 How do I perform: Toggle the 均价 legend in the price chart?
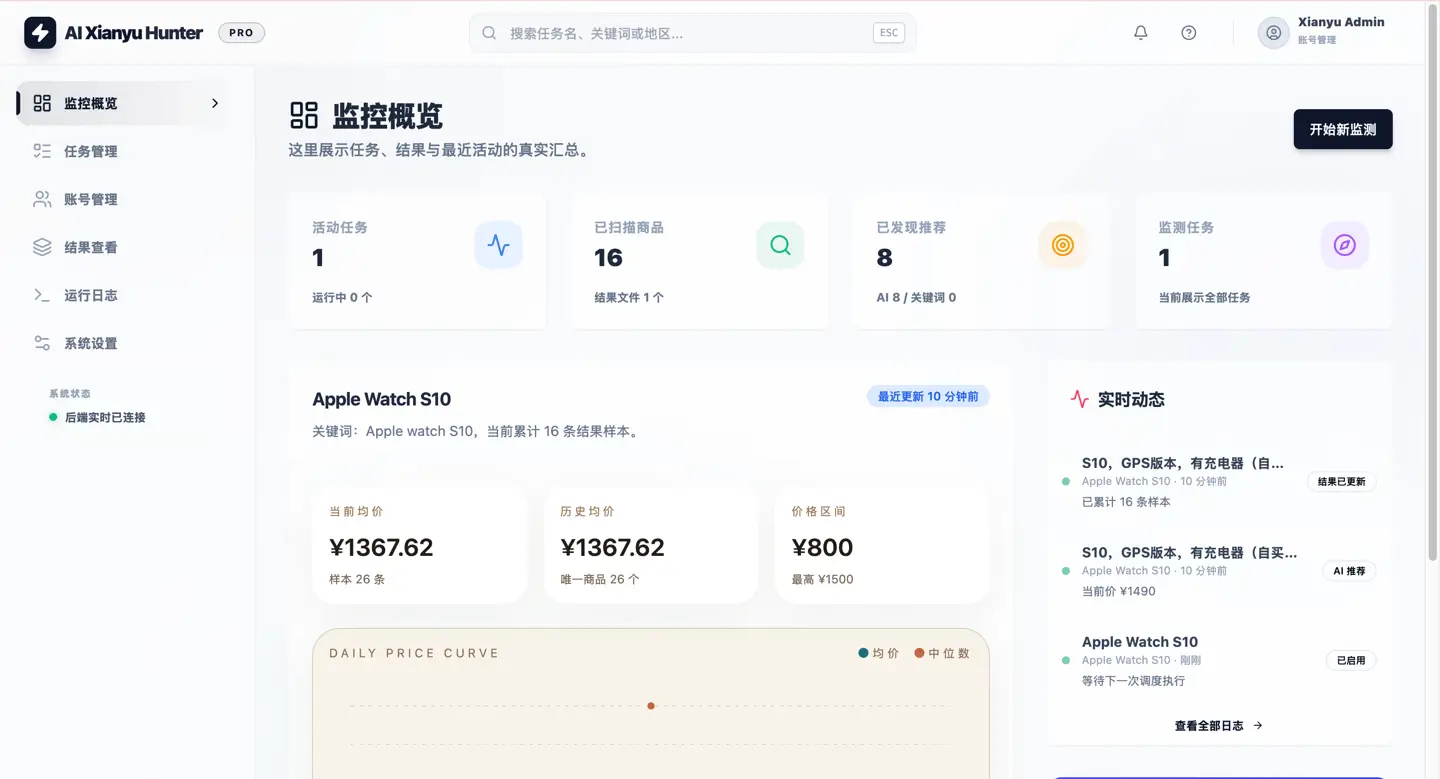[x=873, y=652]
